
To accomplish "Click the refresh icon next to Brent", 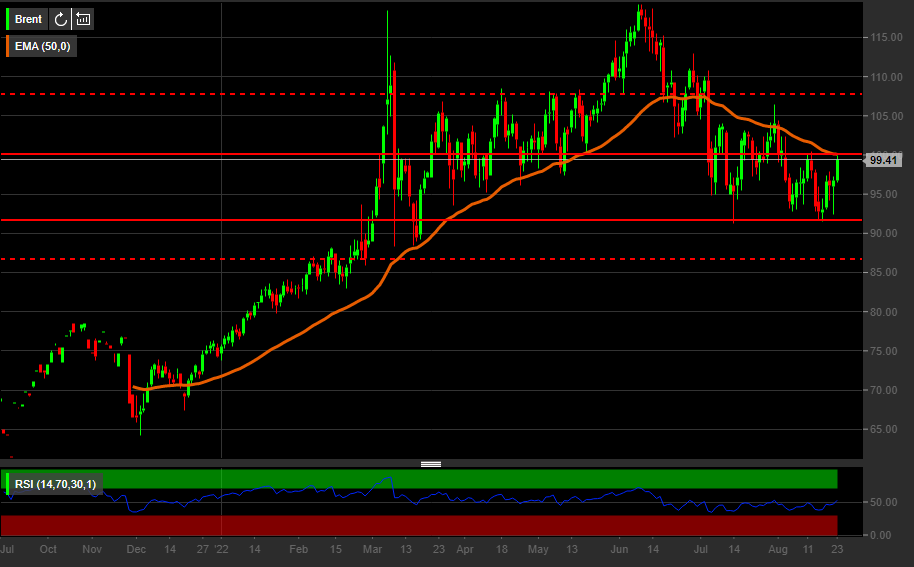I will (61, 19).
